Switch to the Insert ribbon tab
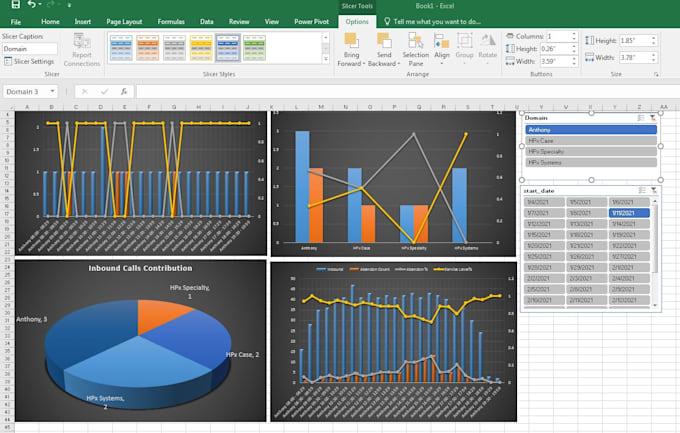Viewport: 680px width, 433px height. (82, 22)
